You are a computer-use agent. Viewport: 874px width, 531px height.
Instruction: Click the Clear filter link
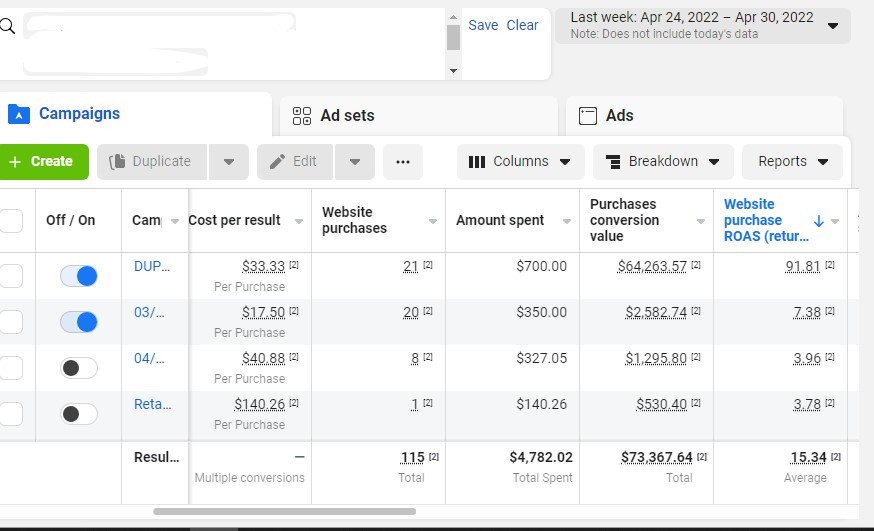coord(522,25)
